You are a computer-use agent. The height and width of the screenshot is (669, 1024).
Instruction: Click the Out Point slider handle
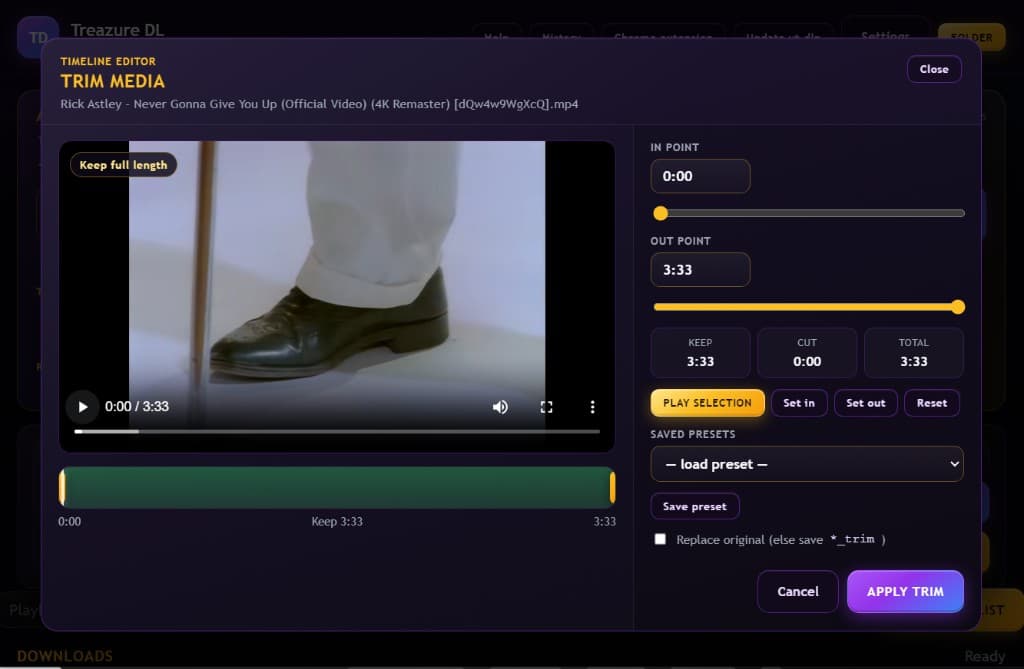957,307
